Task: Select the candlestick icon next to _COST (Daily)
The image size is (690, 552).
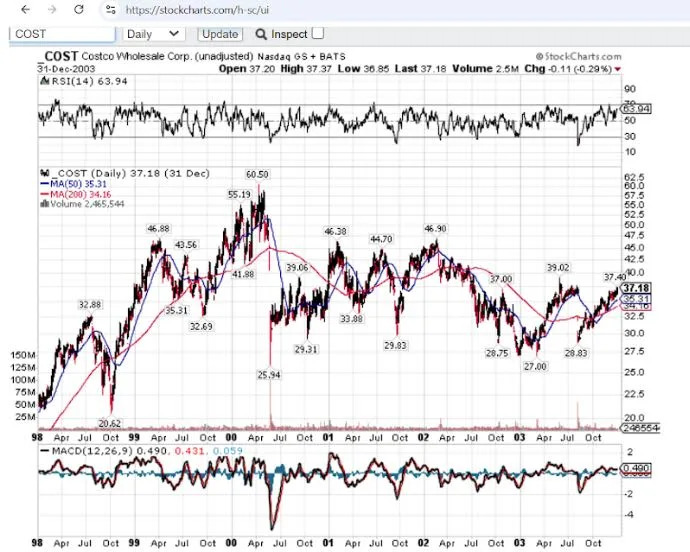Action: click(44, 173)
